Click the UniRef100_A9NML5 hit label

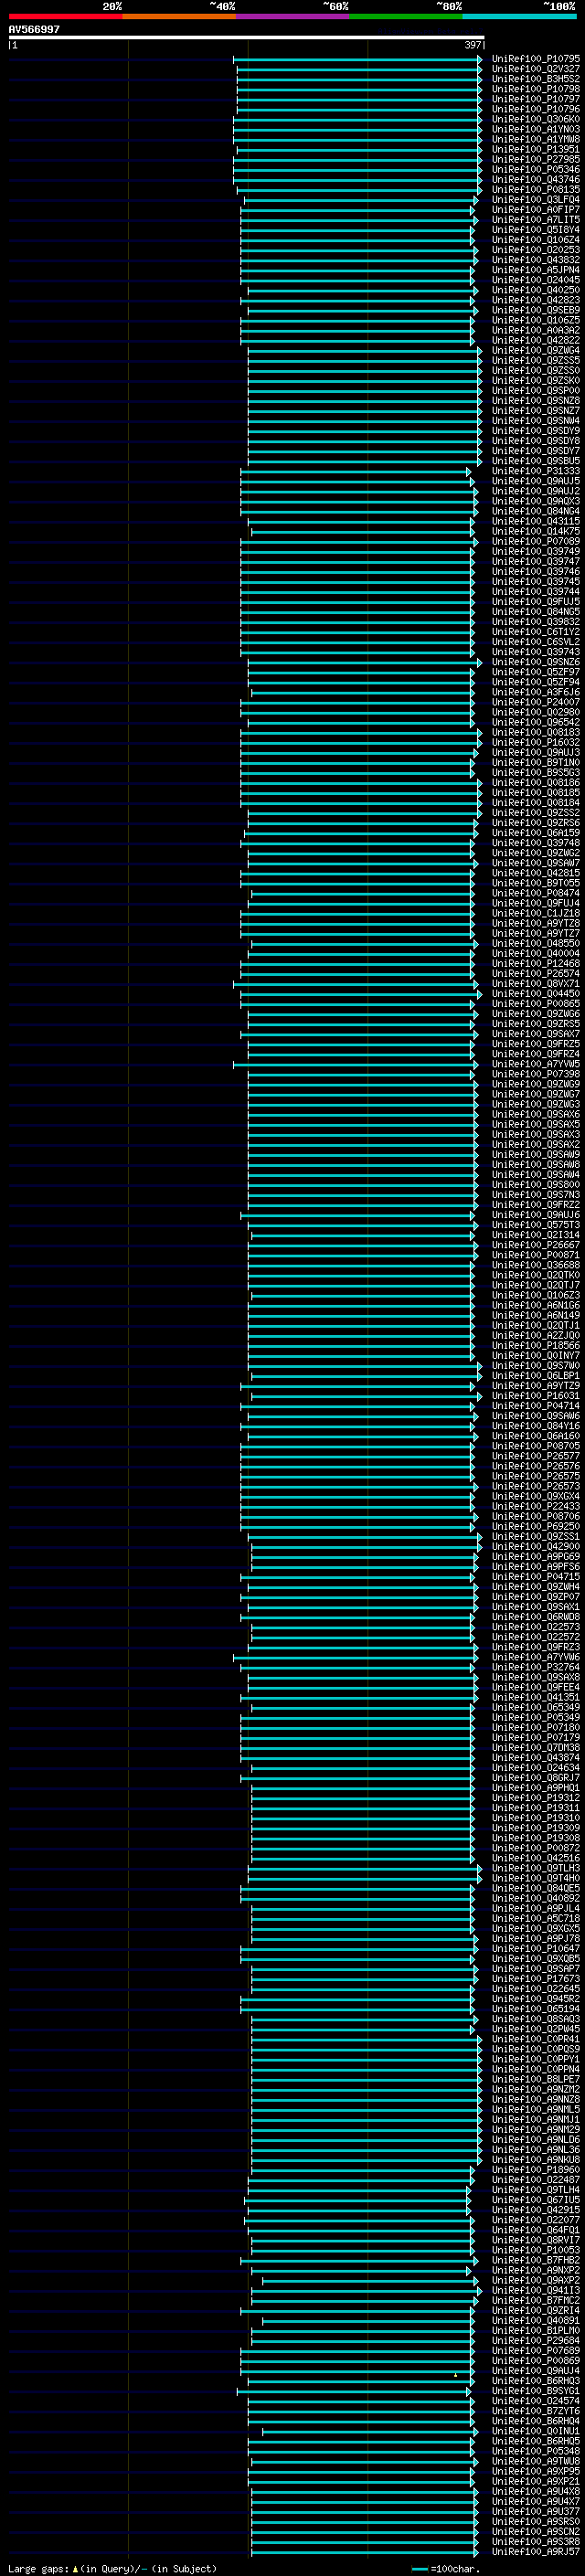point(536,2109)
